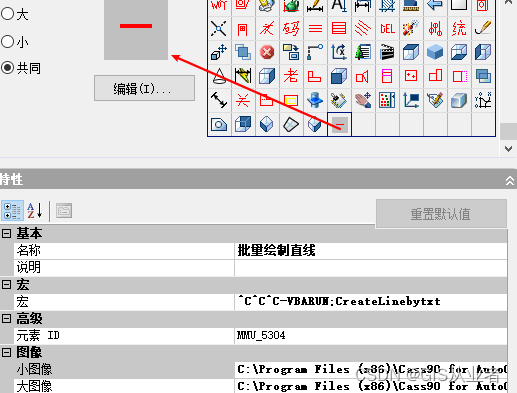Select the film clapperboard icon
This screenshot has width=517, height=393.
[x=387, y=52]
